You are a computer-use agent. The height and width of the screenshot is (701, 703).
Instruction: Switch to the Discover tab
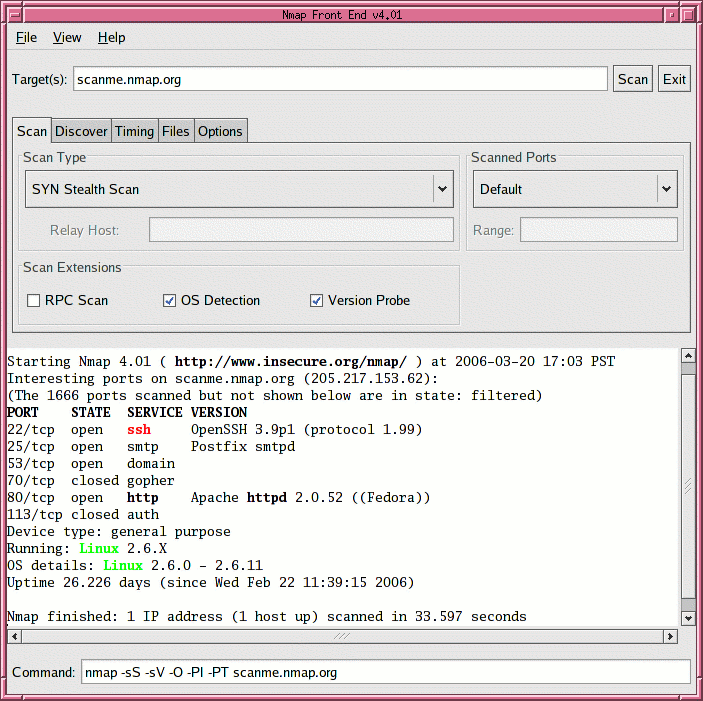(x=81, y=131)
